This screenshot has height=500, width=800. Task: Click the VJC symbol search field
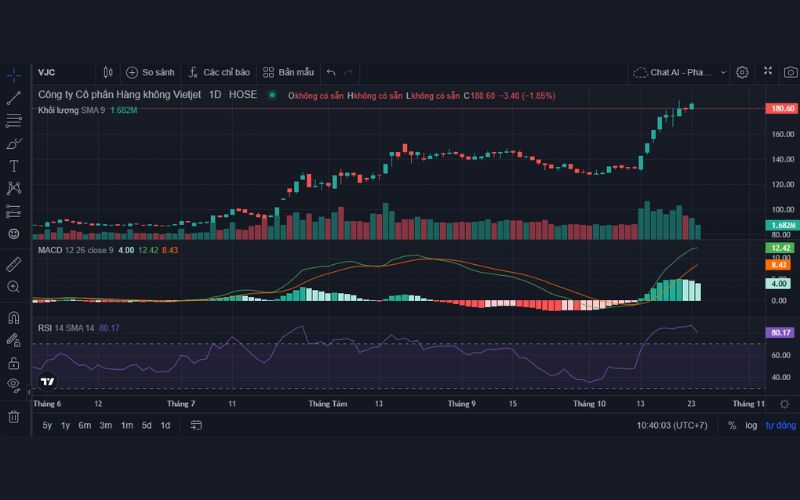point(62,72)
